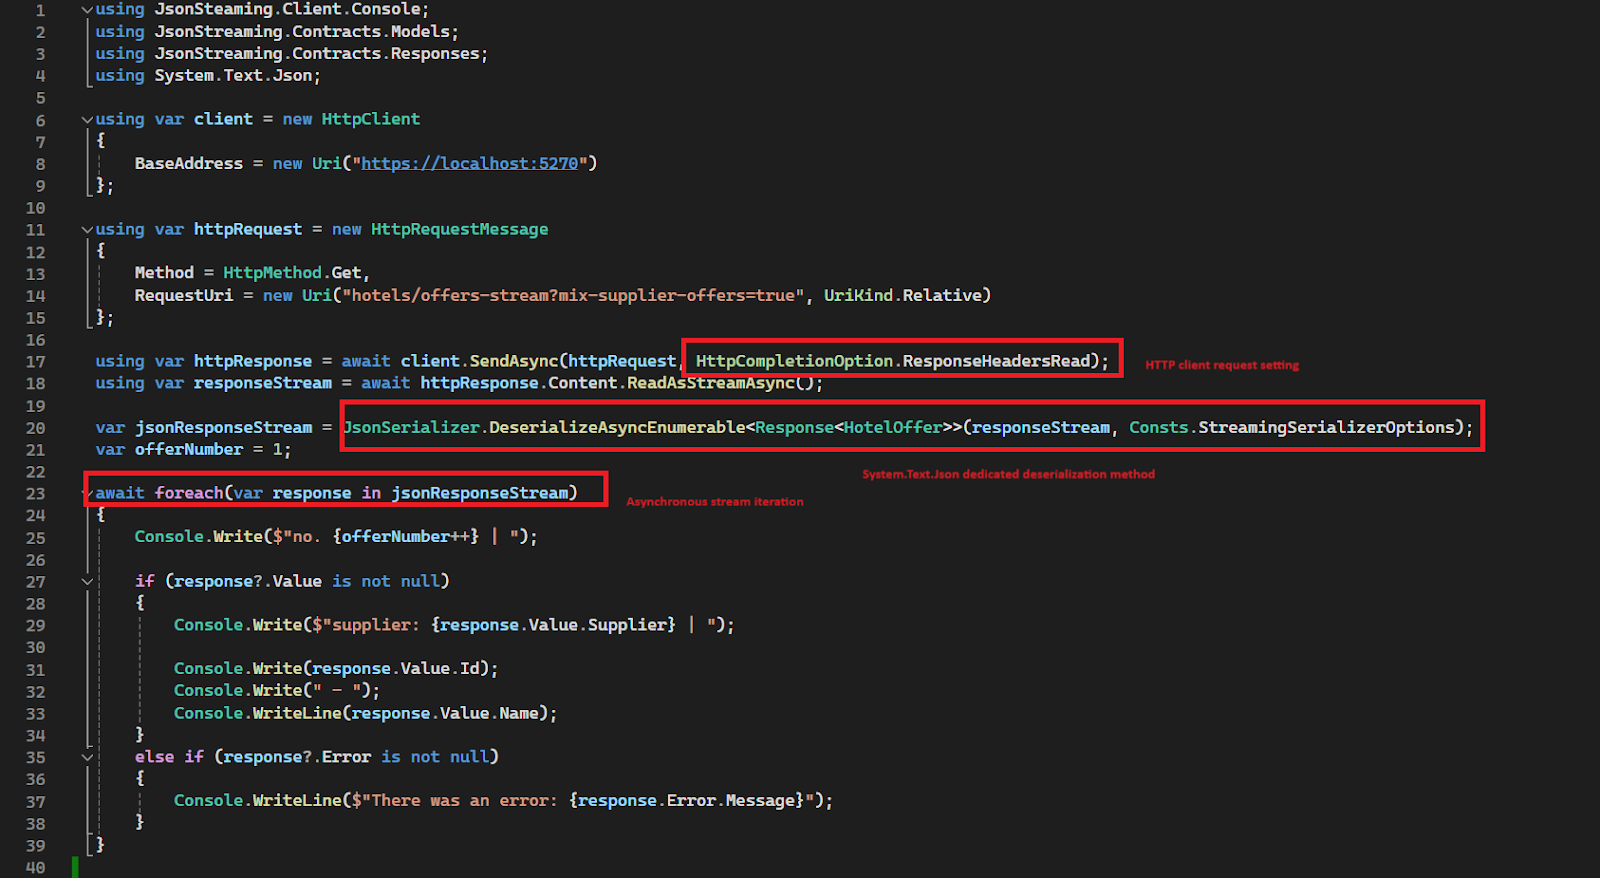Click 'RequestUri' property on line 14
The image size is (1600, 878).
pyautogui.click(x=184, y=295)
